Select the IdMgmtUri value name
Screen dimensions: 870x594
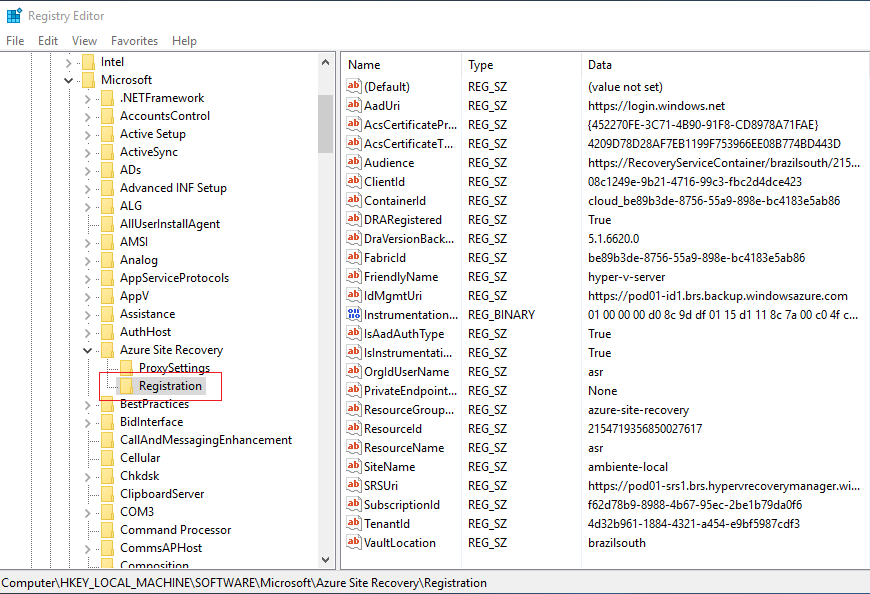pos(393,296)
